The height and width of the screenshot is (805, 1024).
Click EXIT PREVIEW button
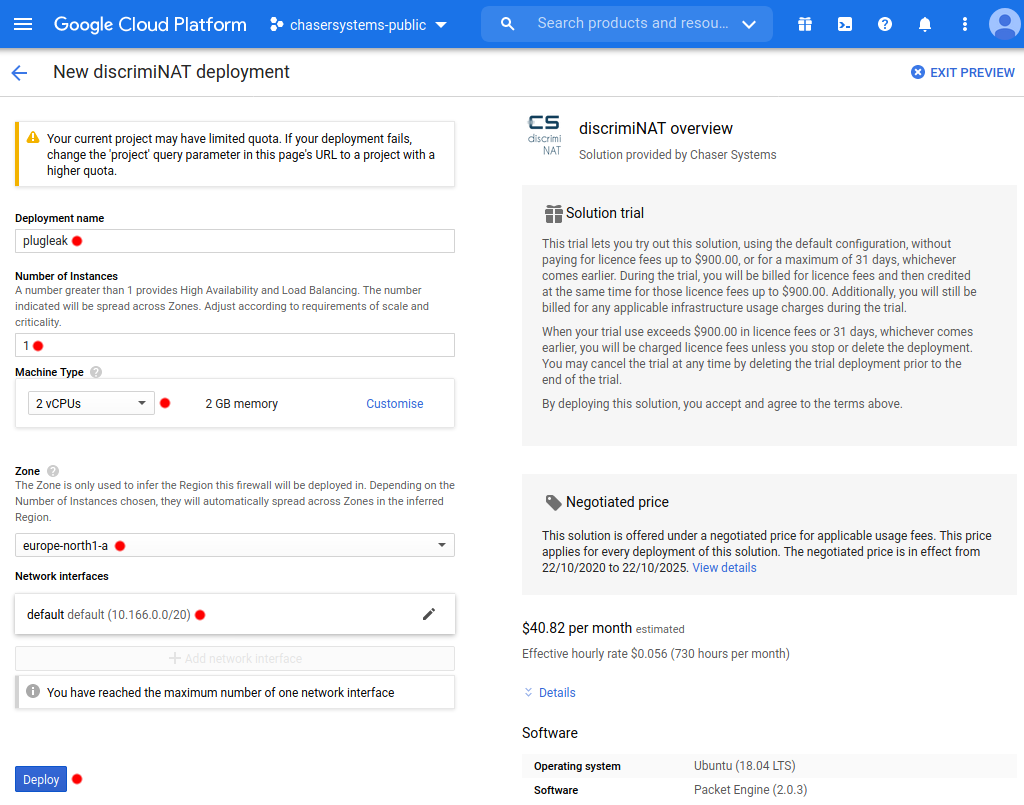(962, 72)
